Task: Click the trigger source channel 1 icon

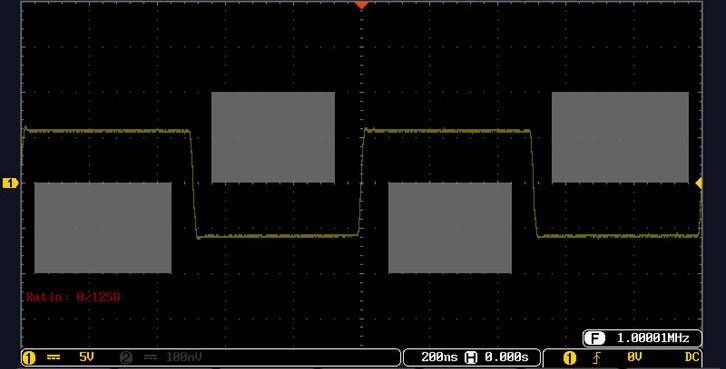Action: [x=570, y=357]
